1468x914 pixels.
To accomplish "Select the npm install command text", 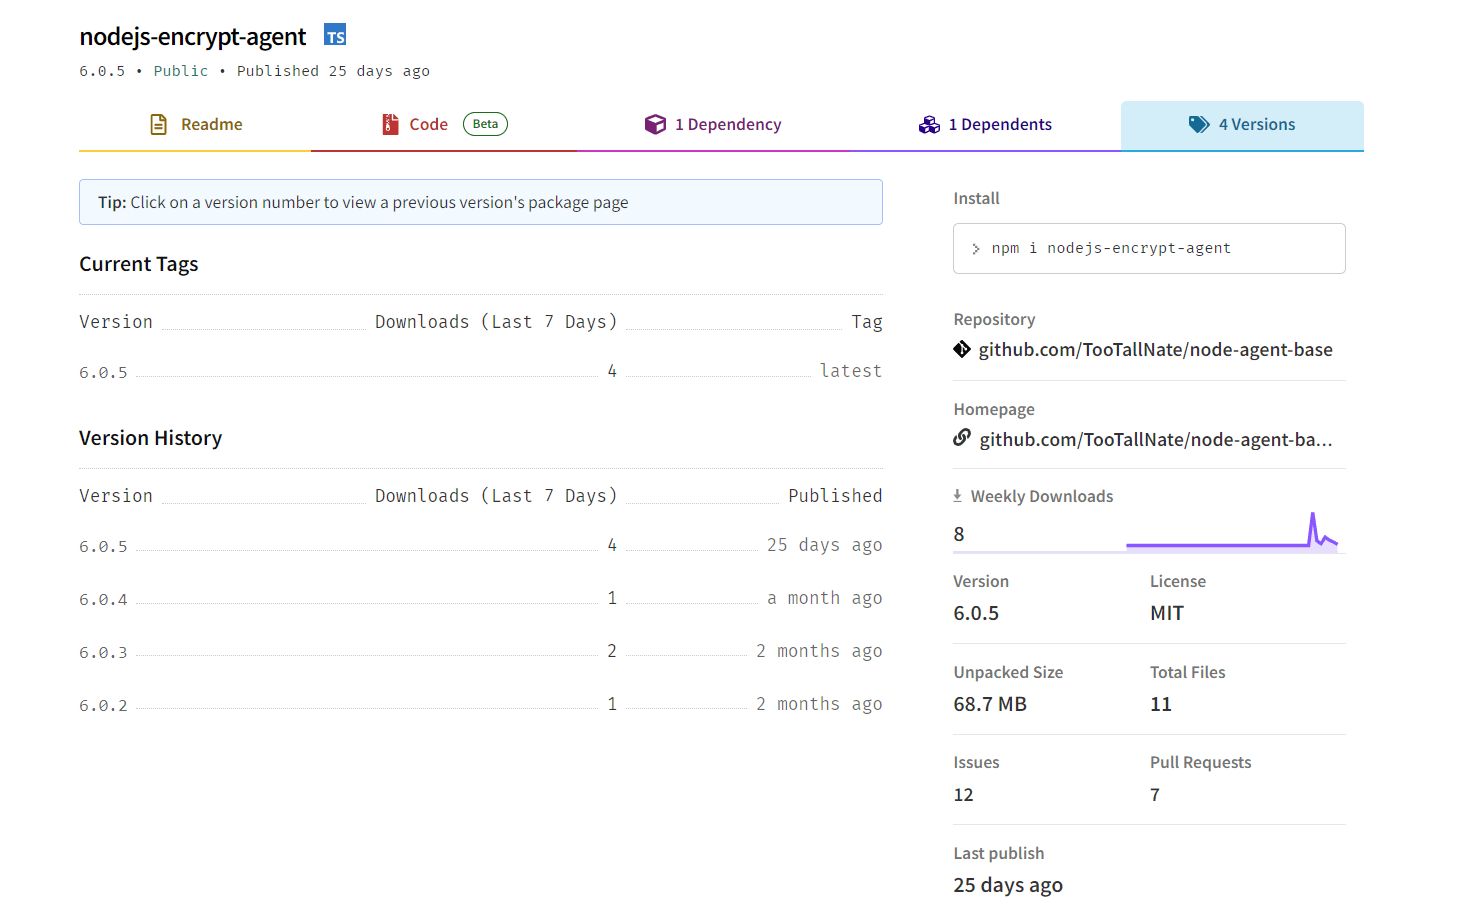I will (x=1110, y=248).
